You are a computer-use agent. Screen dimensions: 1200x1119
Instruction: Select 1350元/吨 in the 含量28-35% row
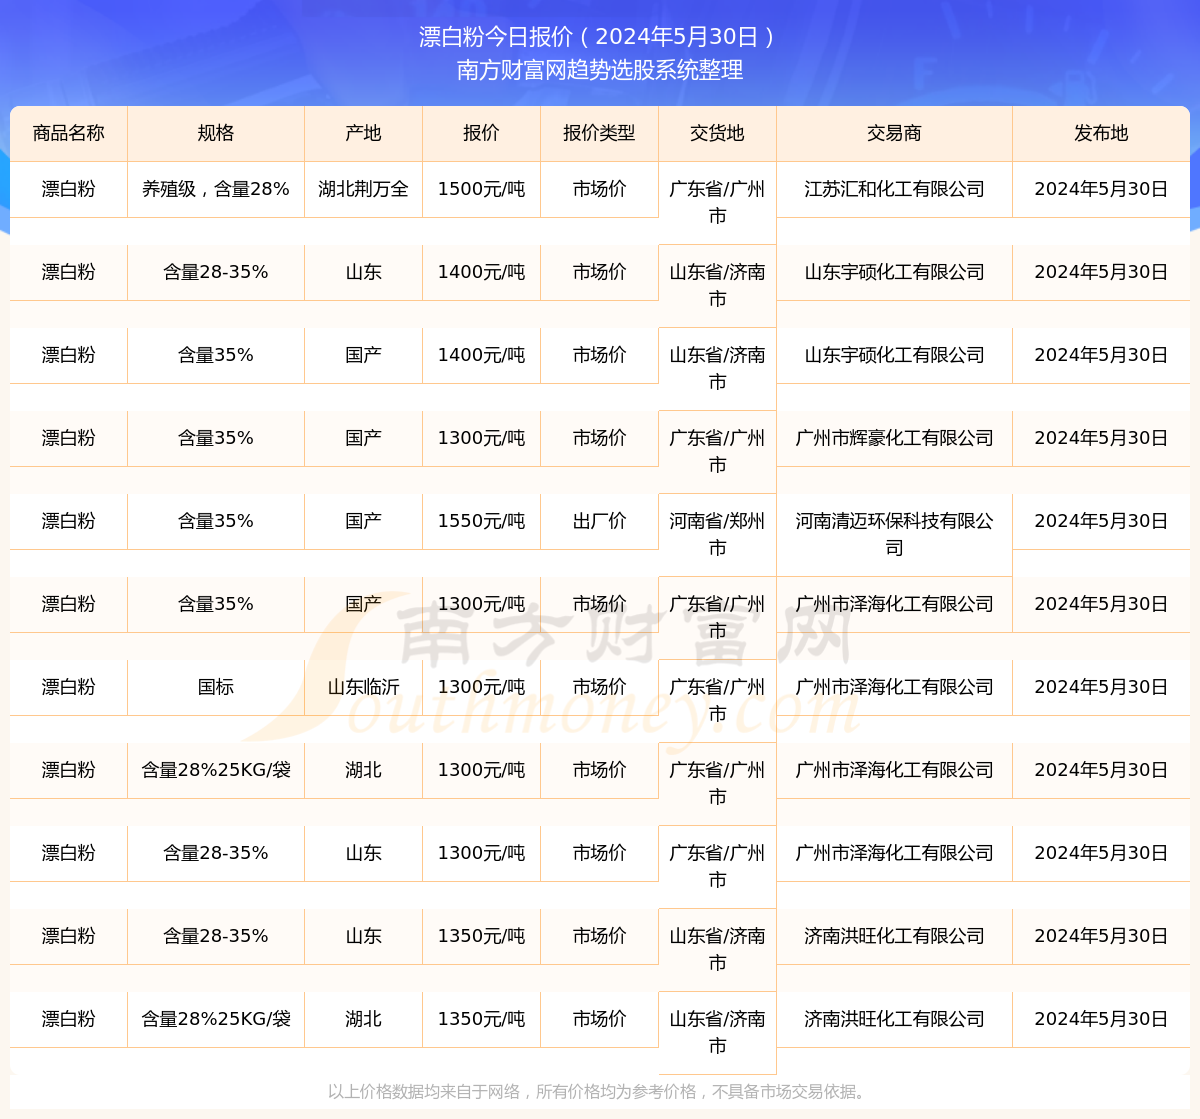tap(481, 936)
